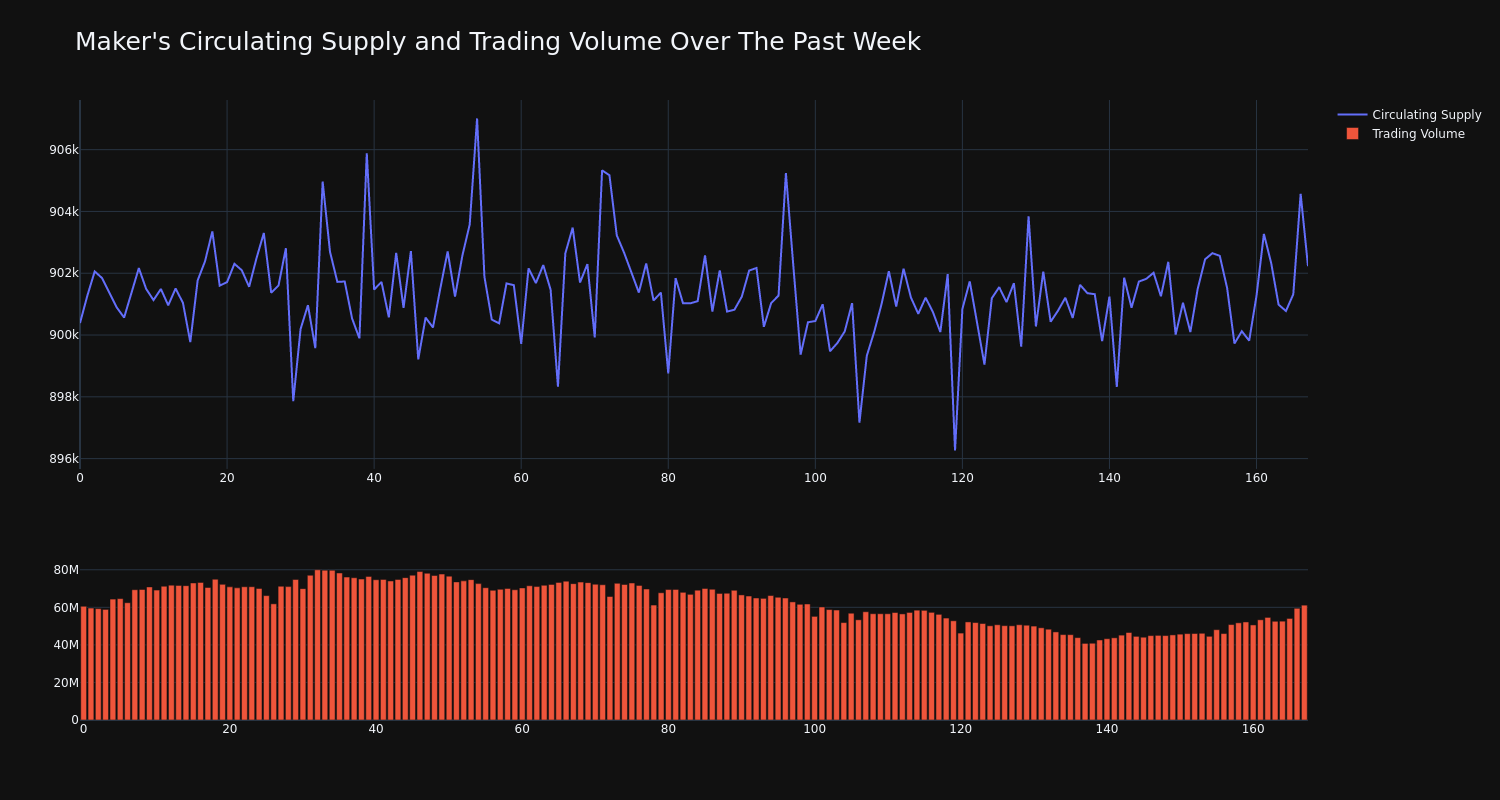
Task: Click the first trading volume bar
Action: click(x=83, y=663)
